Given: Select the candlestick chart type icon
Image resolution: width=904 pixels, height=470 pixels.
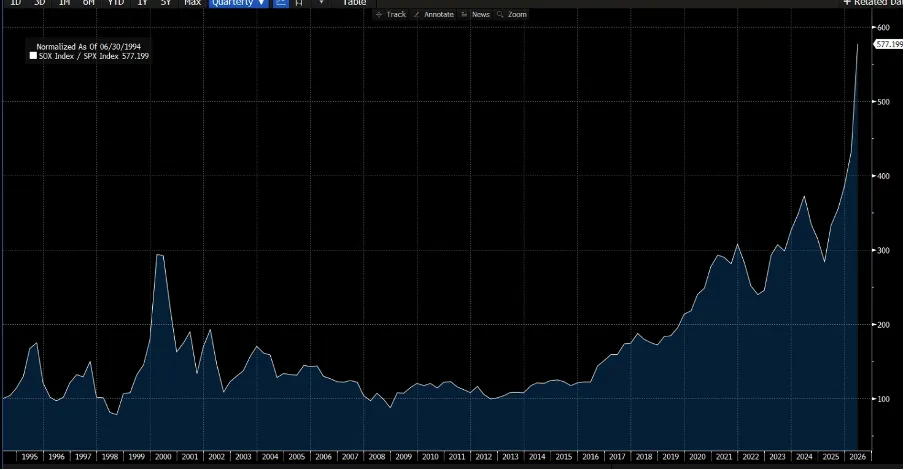Looking at the screenshot, I should pos(299,3).
